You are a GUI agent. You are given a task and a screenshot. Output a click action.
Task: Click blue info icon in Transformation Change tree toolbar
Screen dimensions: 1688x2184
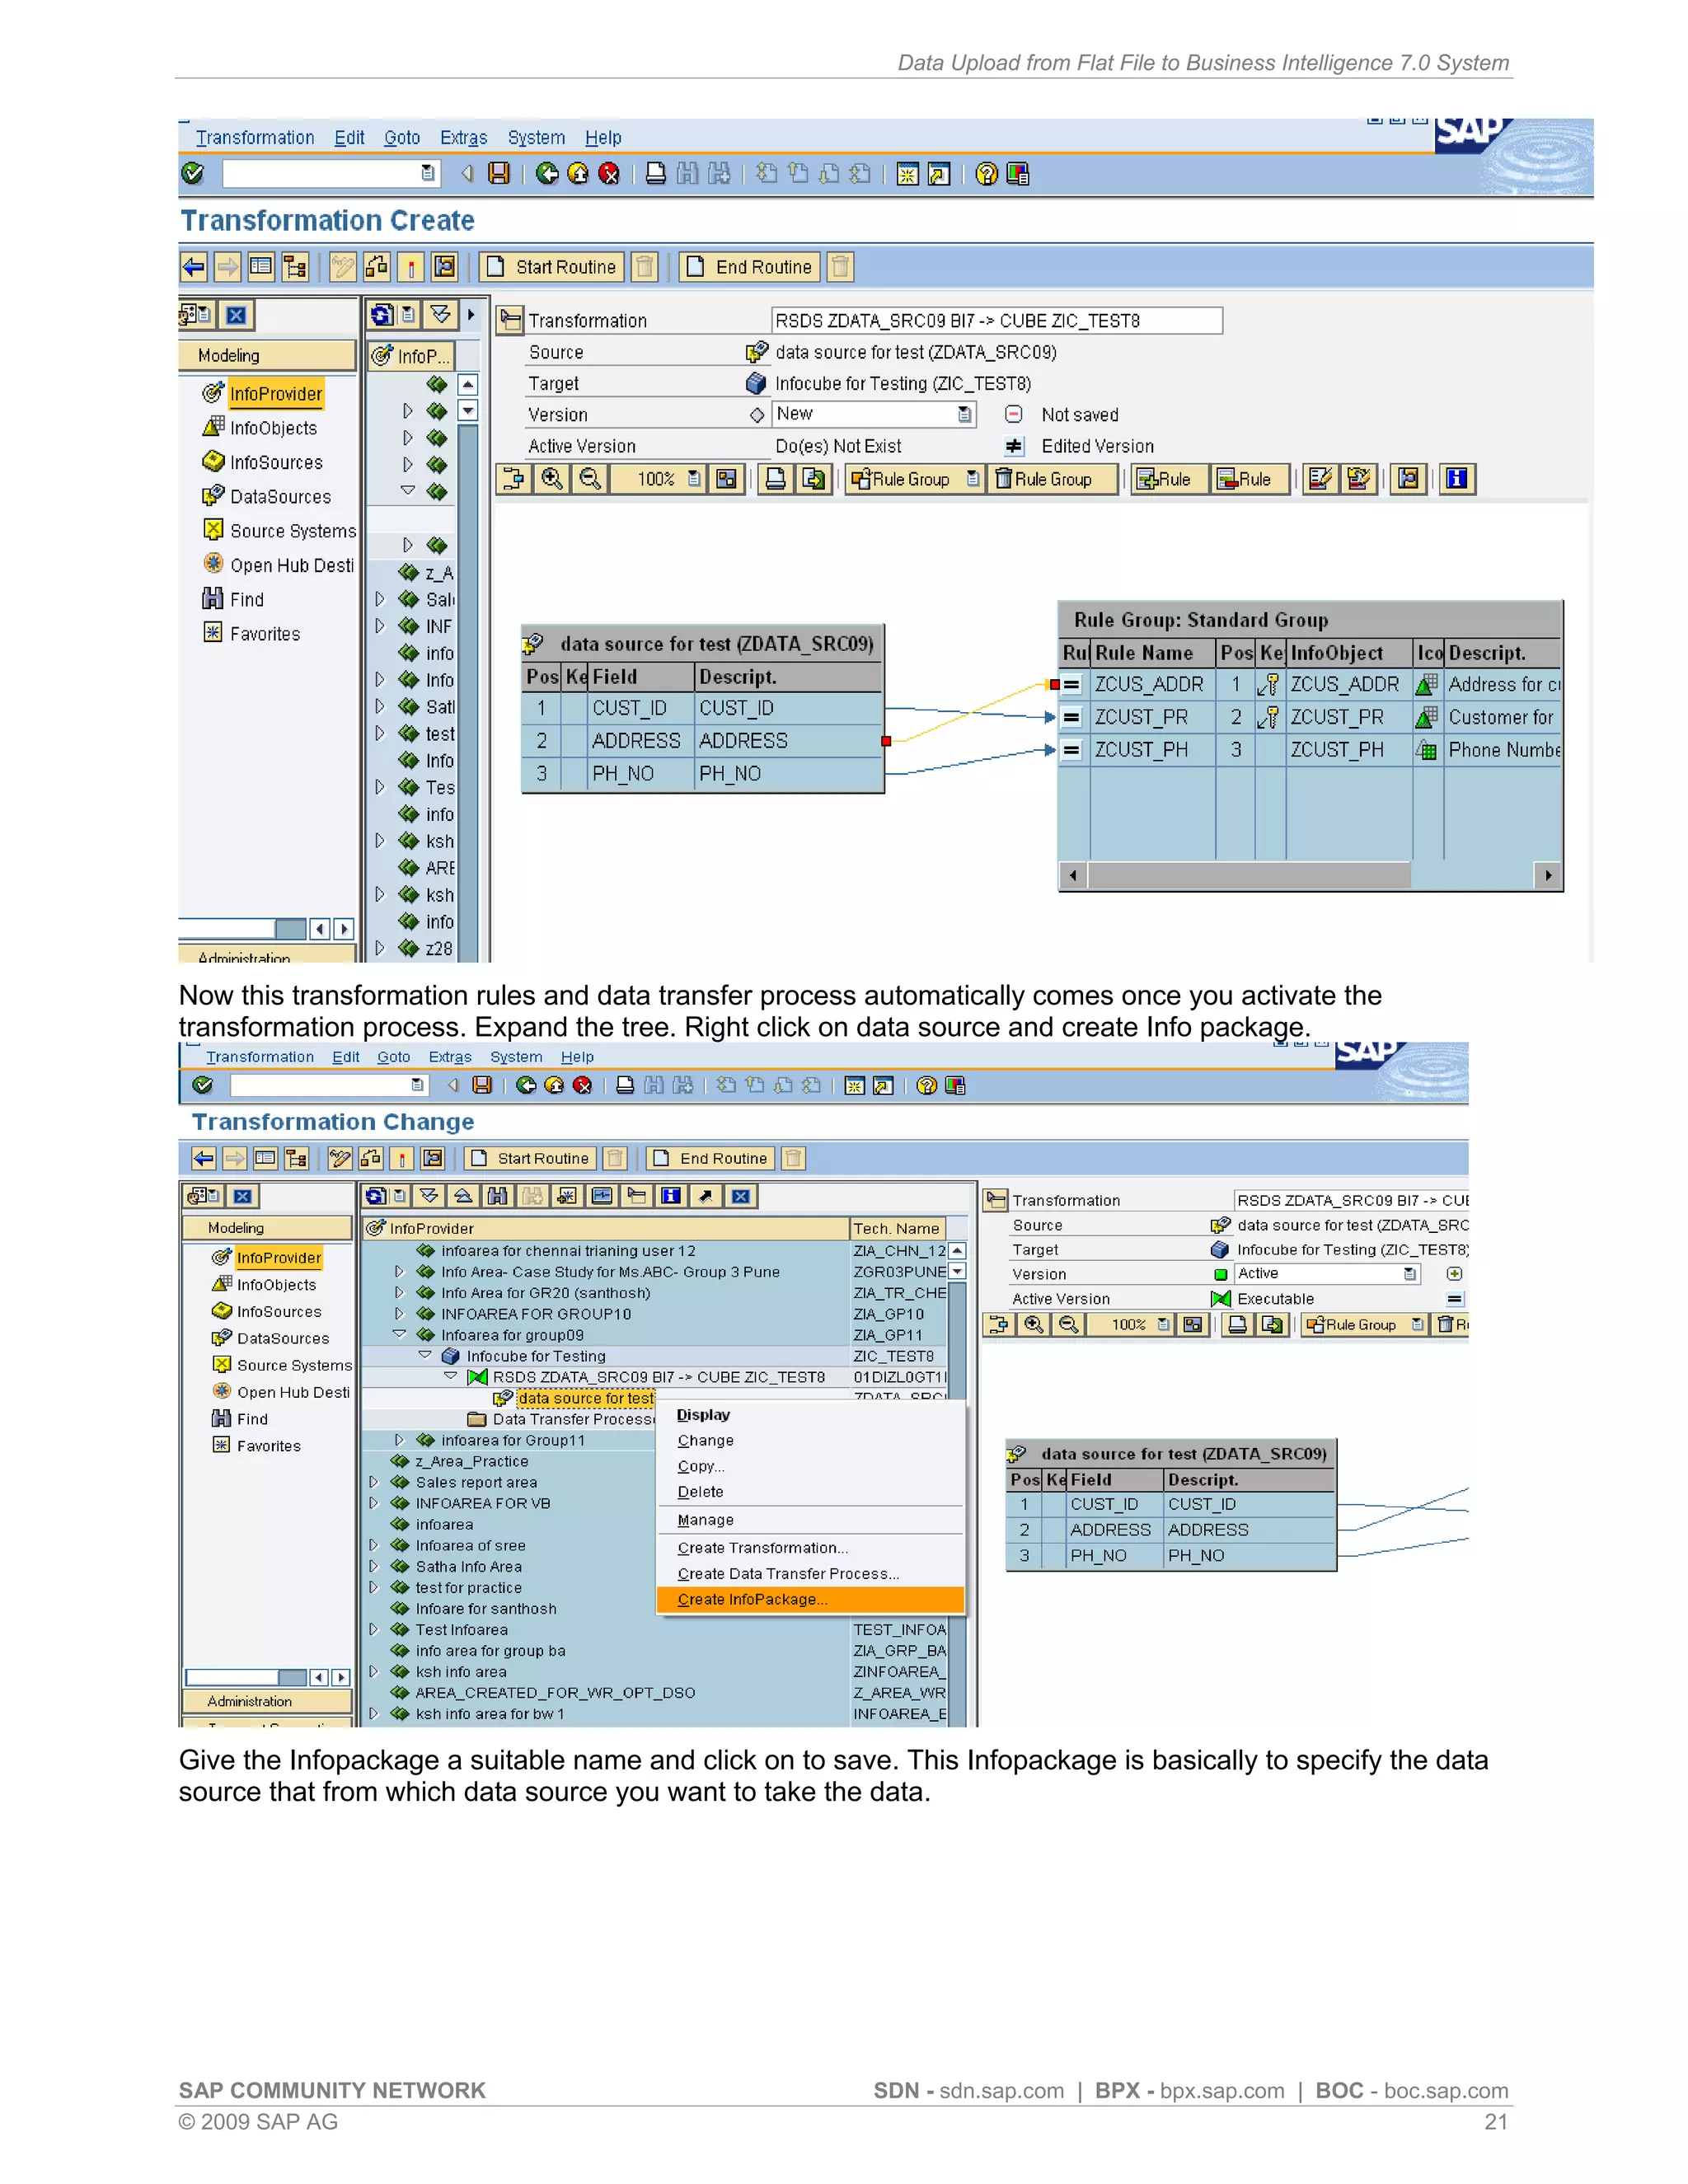pyautogui.click(x=671, y=1196)
